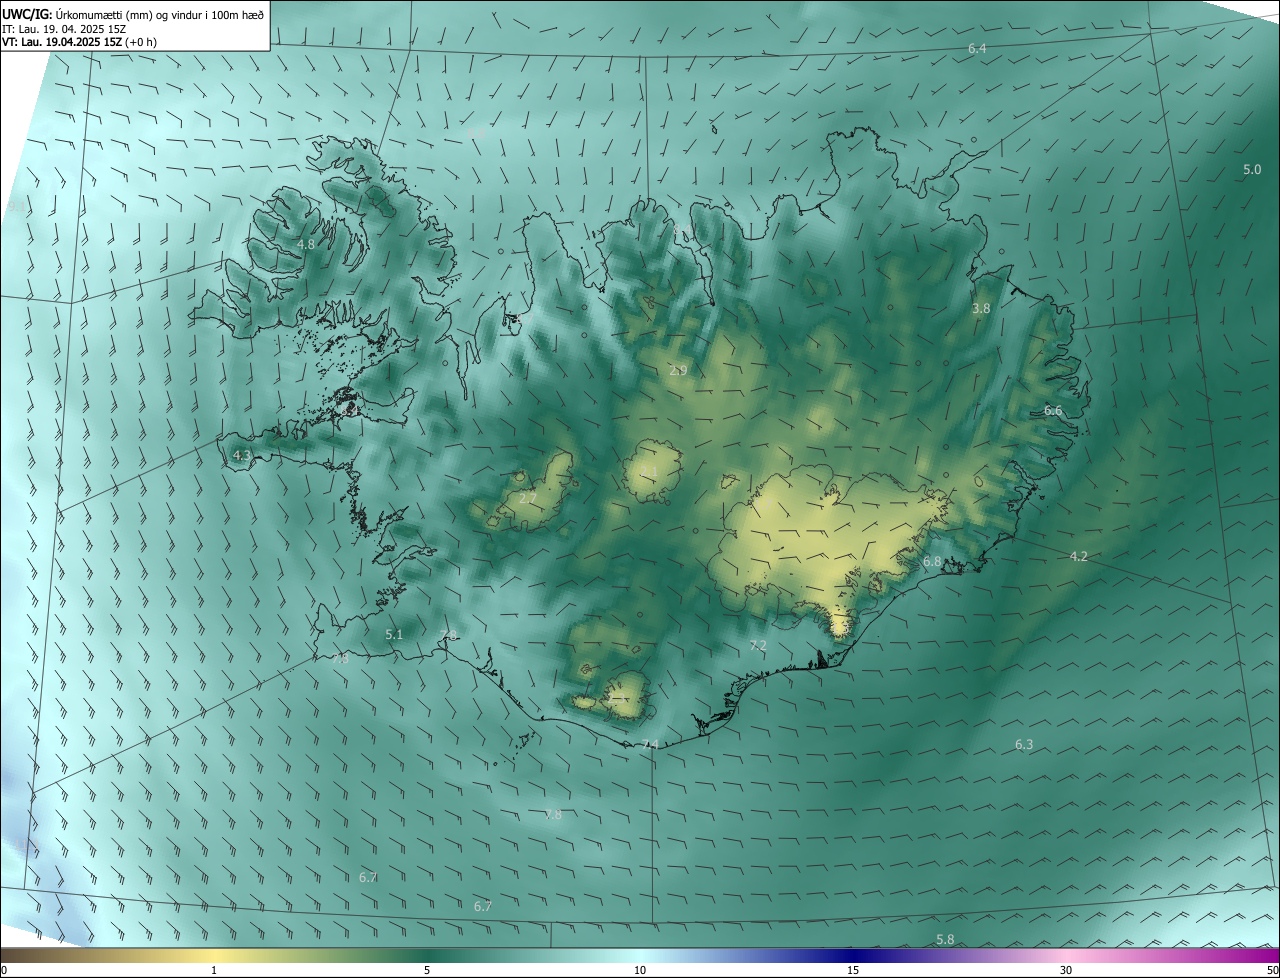Click the 4.8 value in the Westfjords
This screenshot has width=1280, height=978.
306,244
